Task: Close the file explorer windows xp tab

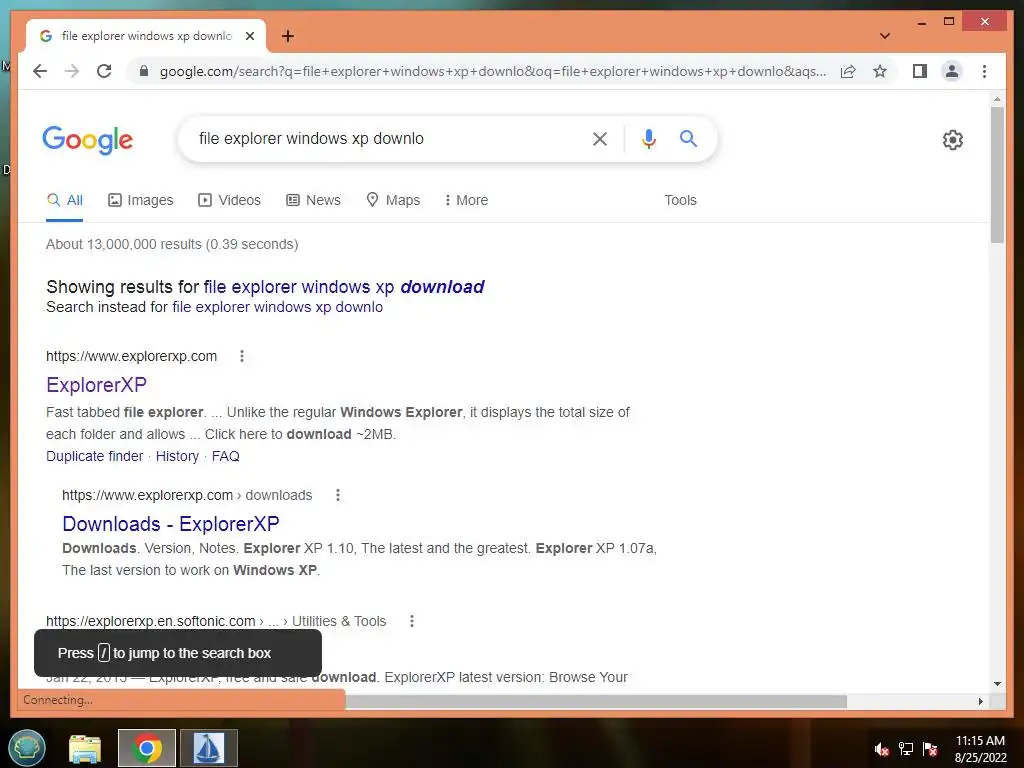Action: tap(249, 36)
